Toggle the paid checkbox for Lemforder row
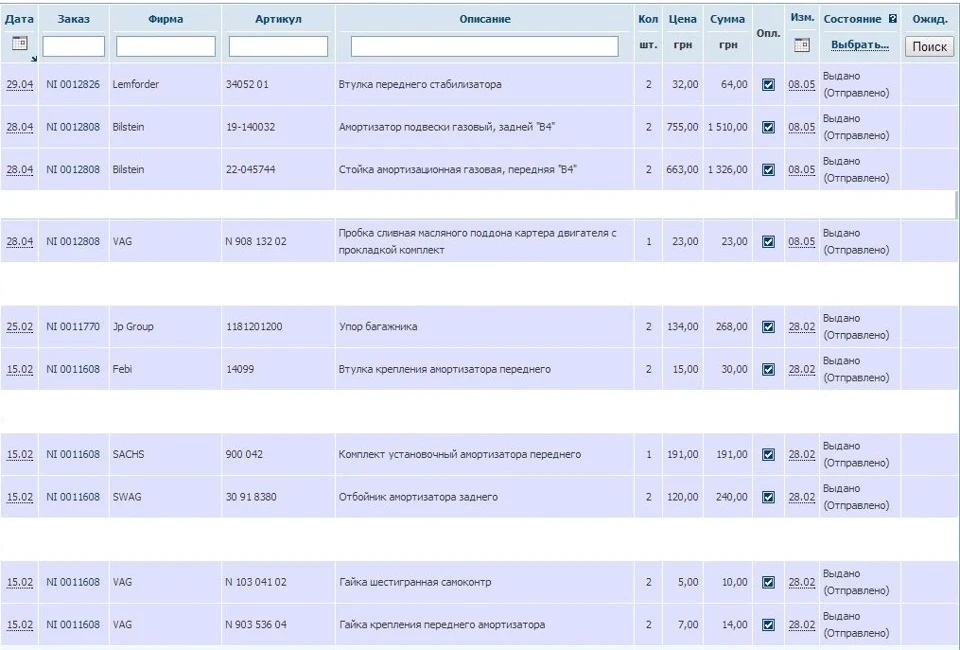Image resolution: width=960 pixels, height=650 pixels. click(768, 84)
